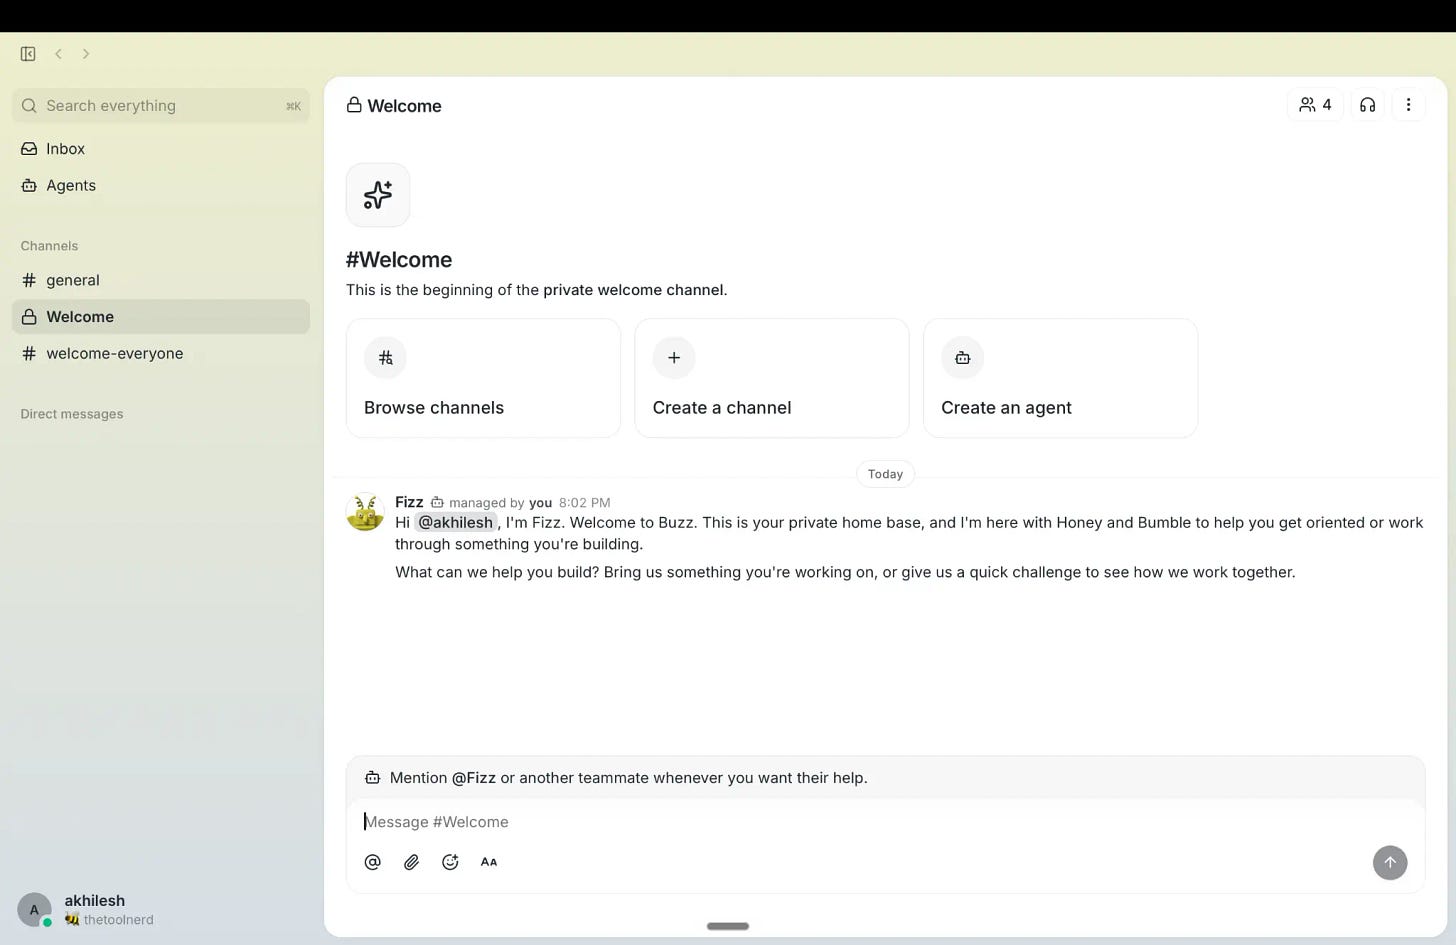The height and width of the screenshot is (945, 1456).
Task: Send message with the arrow button
Action: [x=1390, y=863]
